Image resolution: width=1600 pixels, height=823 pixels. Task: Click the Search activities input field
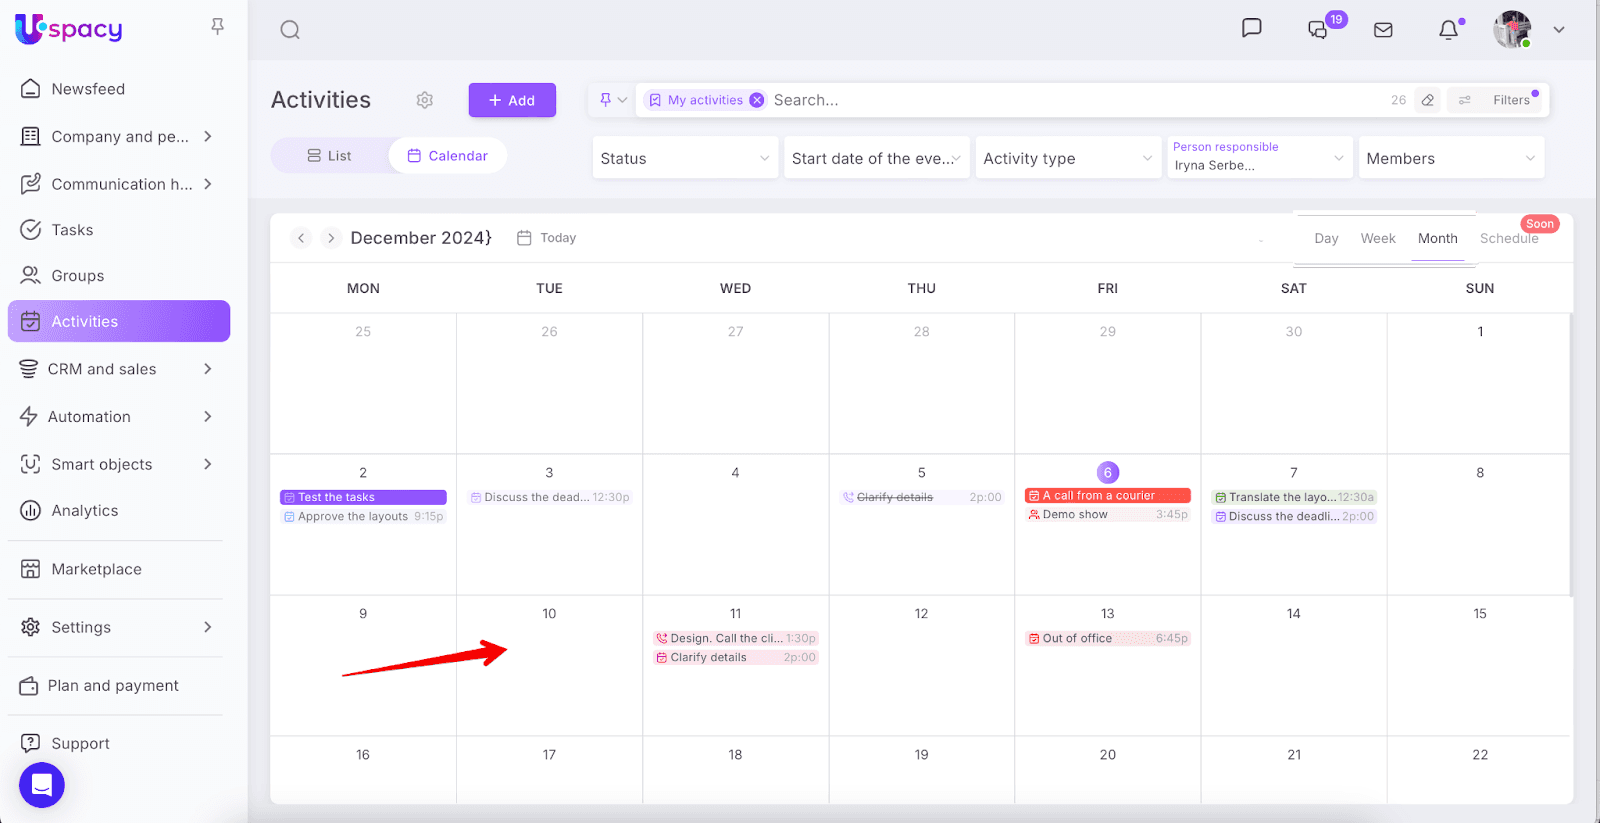click(x=1070, y=100)
